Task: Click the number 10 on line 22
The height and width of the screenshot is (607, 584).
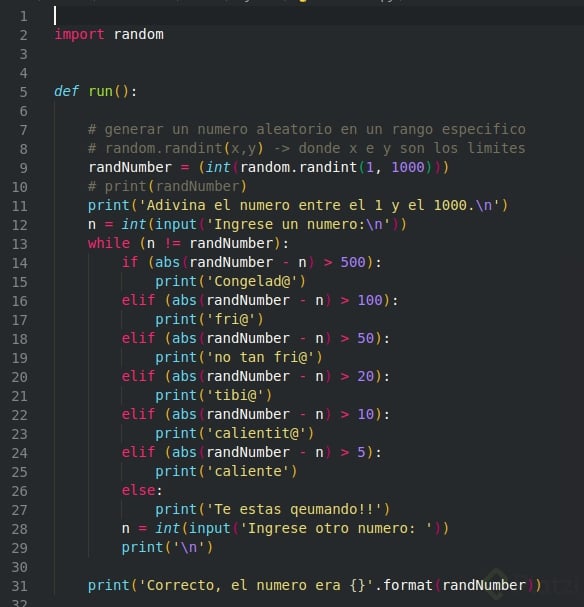Action: coord(366,414)
